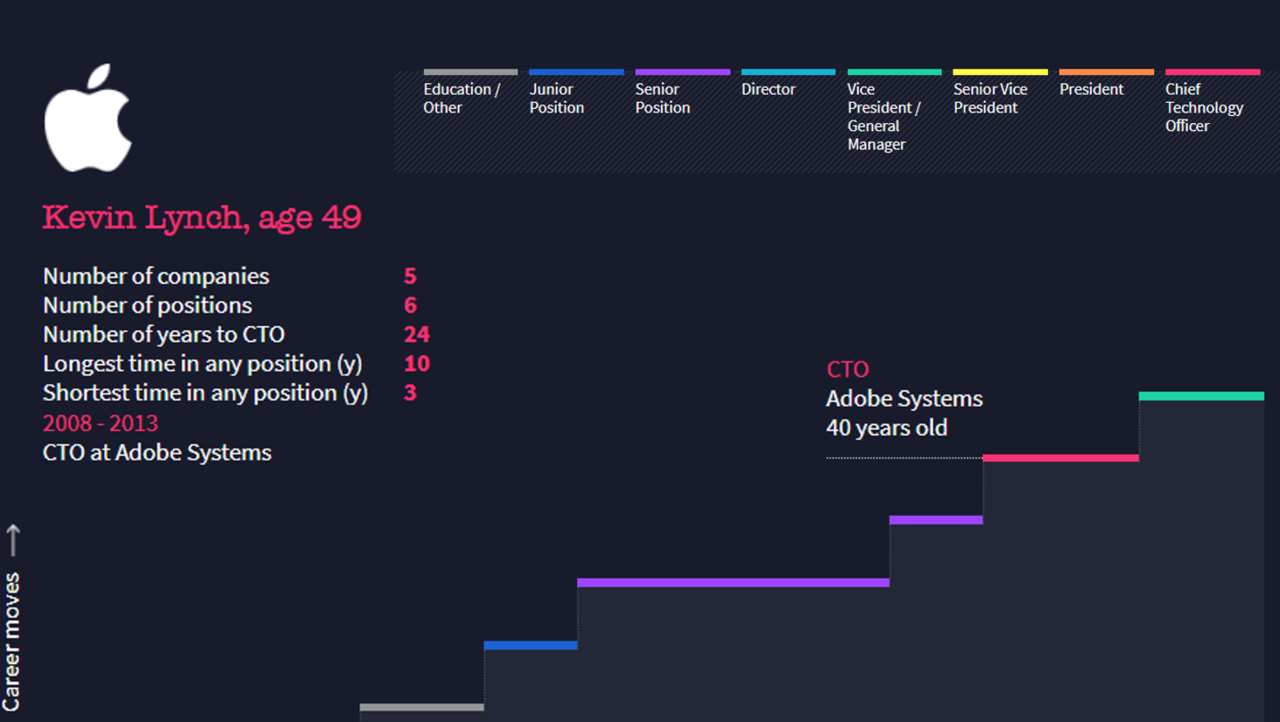Select the gray education step bar in chart
The height and width of the screenshot is (722, 1280).
(421, 707)
